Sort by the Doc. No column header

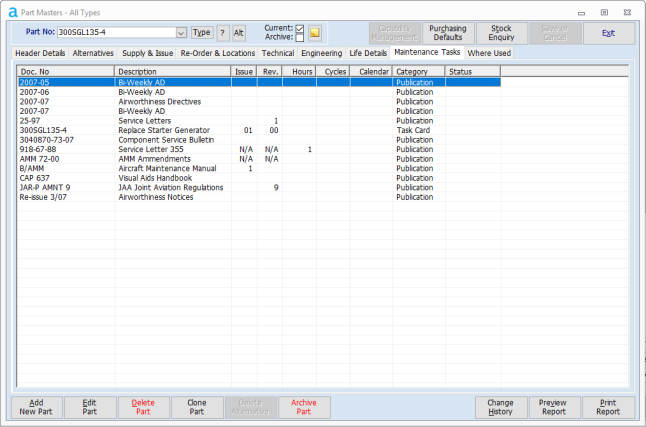coord(66,72)
